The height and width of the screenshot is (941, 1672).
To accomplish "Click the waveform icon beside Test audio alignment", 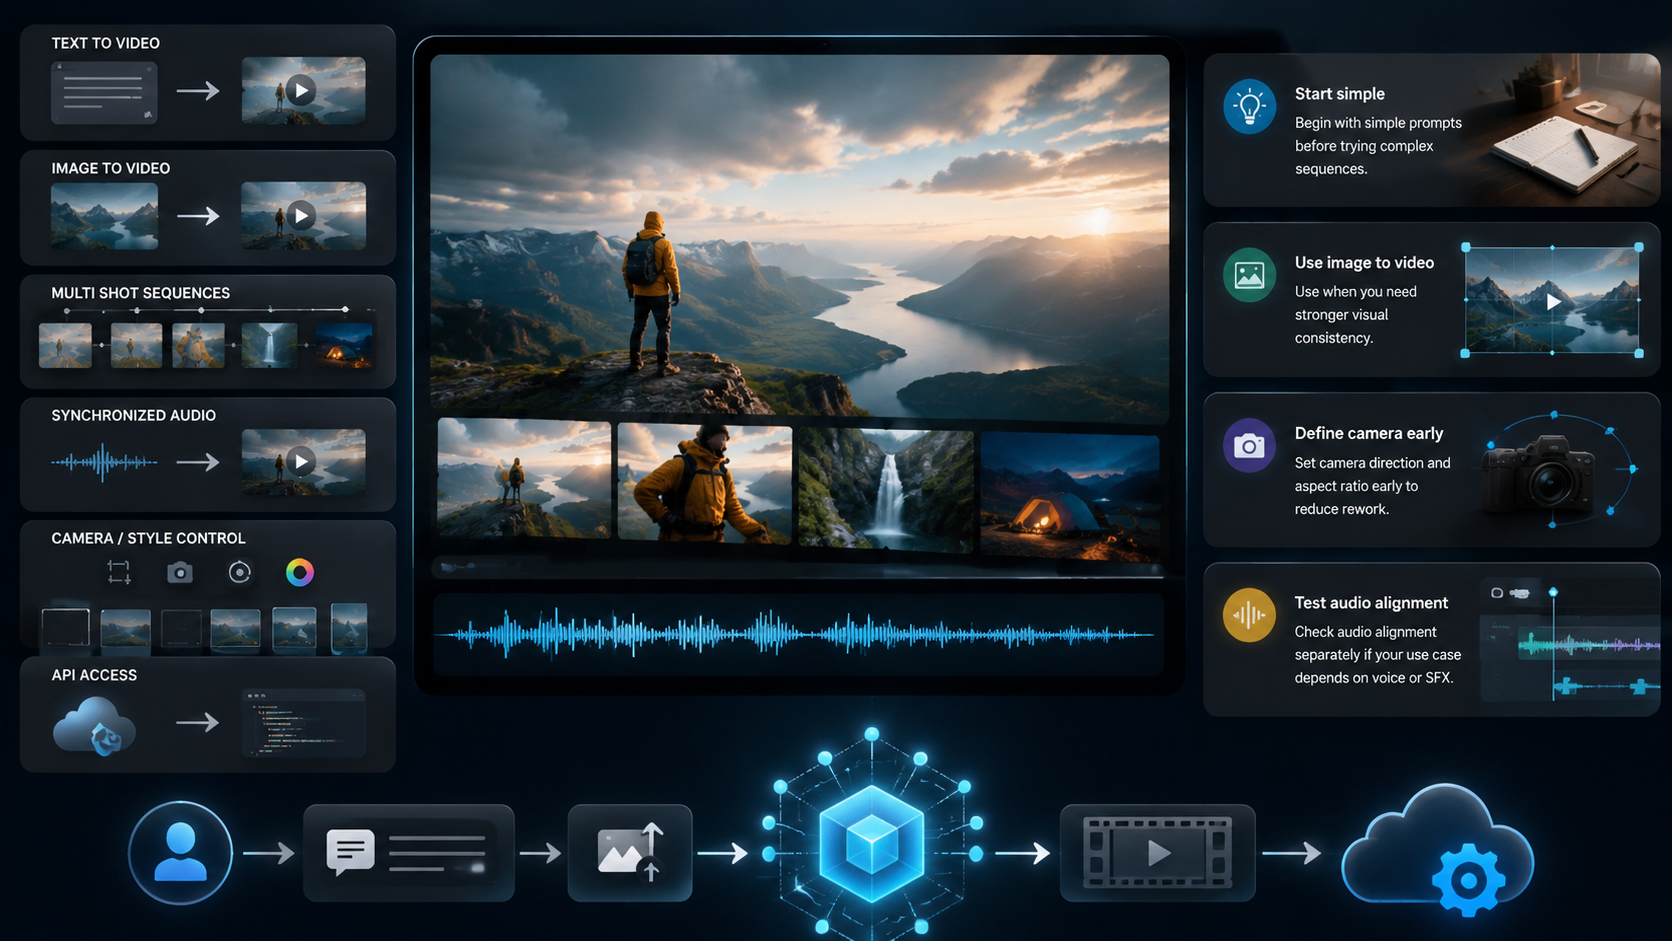I will [1249, 615].
